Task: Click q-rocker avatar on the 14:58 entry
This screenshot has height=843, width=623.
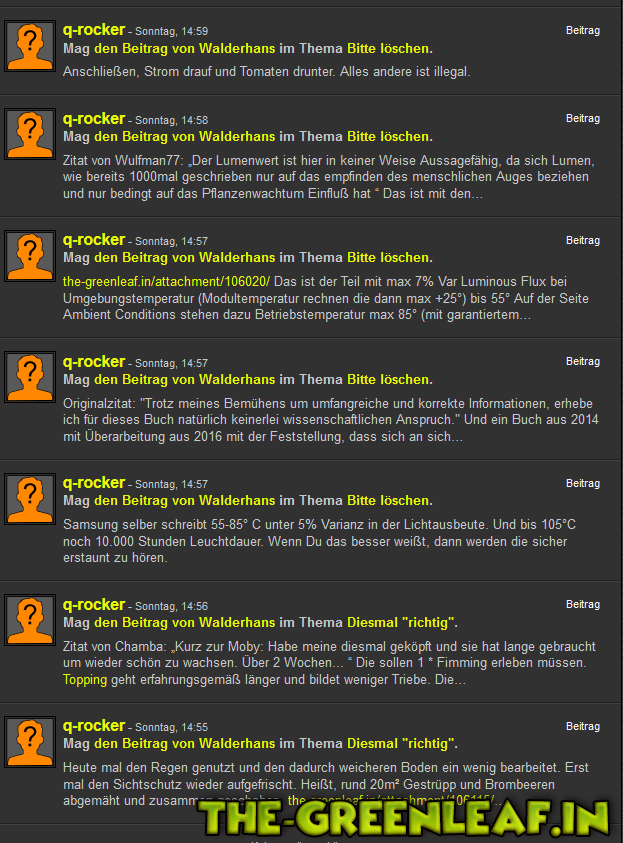Action: coord(30,134)
